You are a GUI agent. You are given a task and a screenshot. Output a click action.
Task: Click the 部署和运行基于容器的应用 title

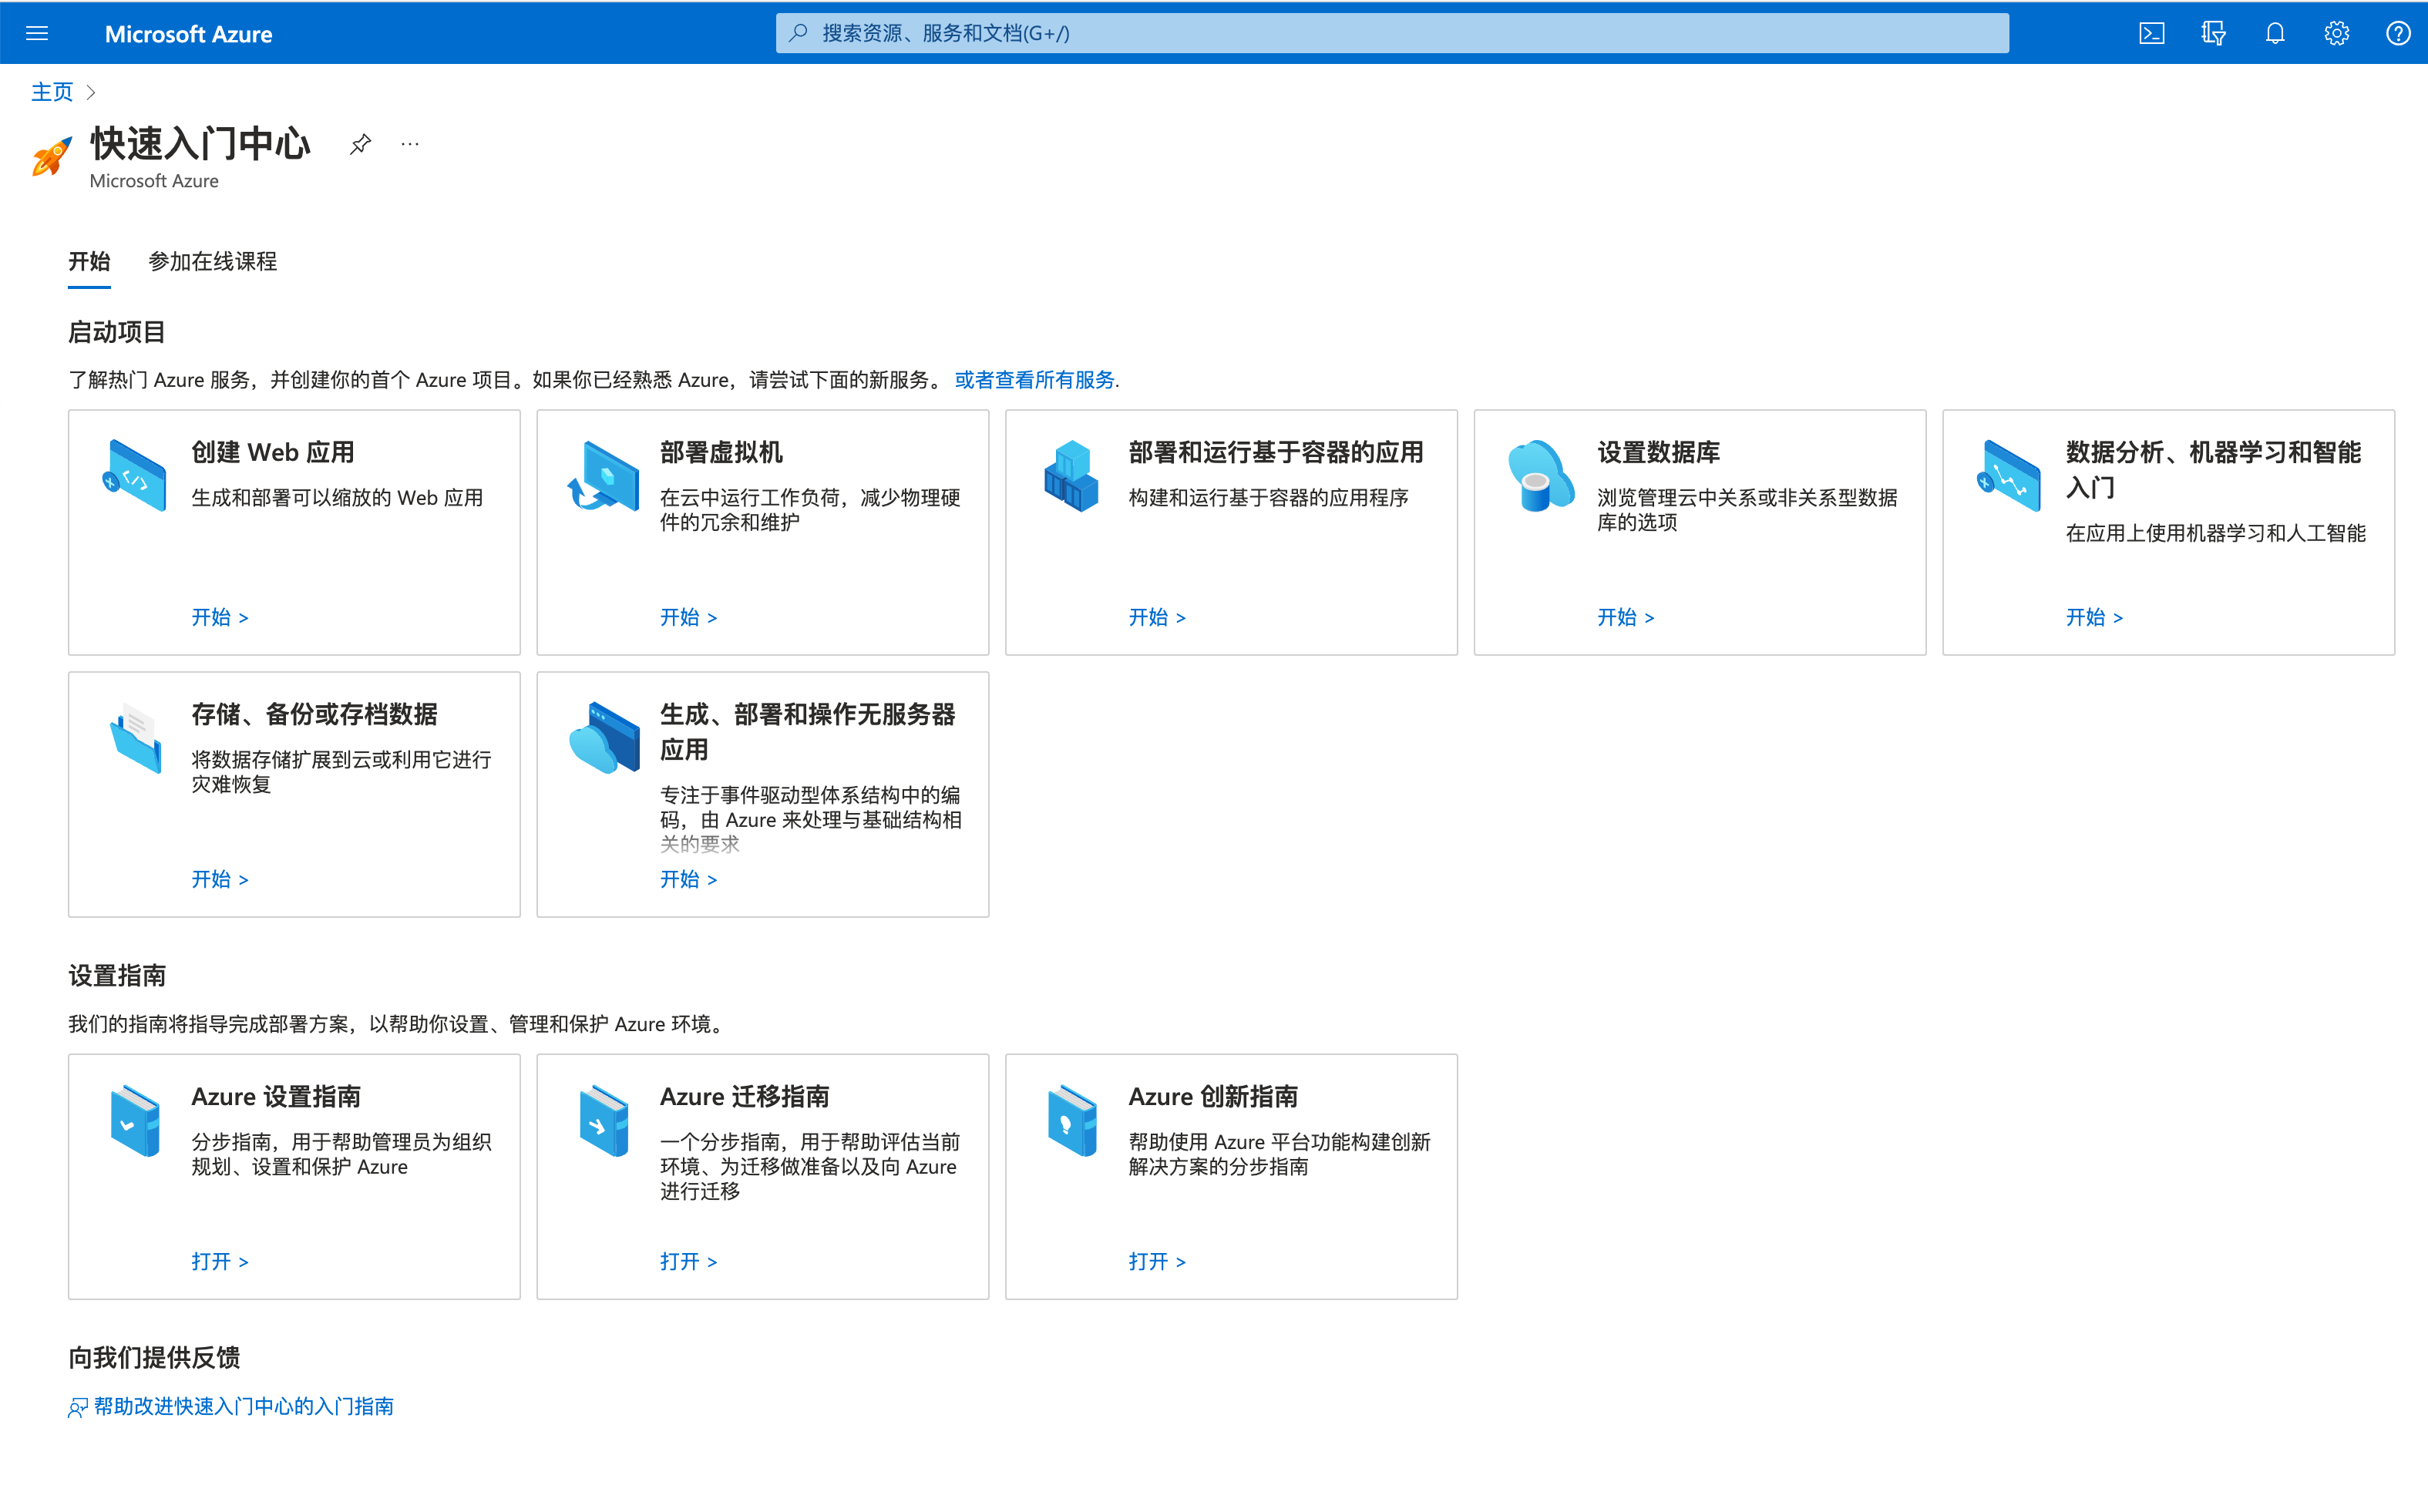tap(1276, 452)
